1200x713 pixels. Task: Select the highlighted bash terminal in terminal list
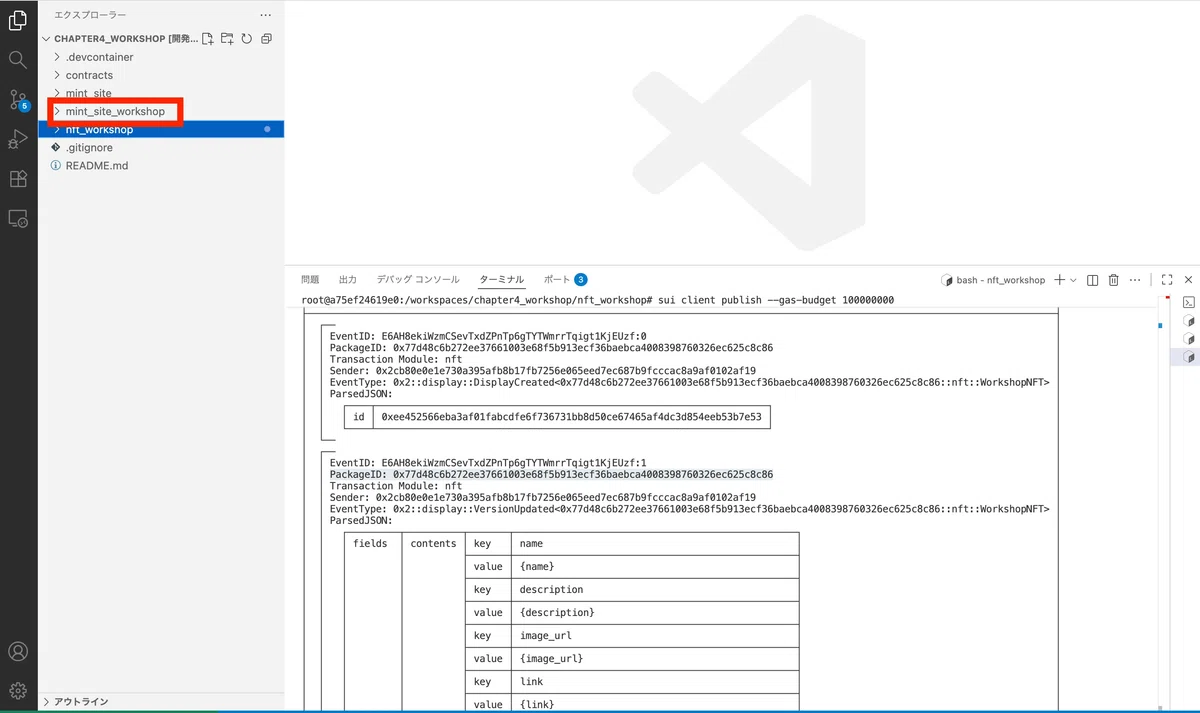(1189, 357)
